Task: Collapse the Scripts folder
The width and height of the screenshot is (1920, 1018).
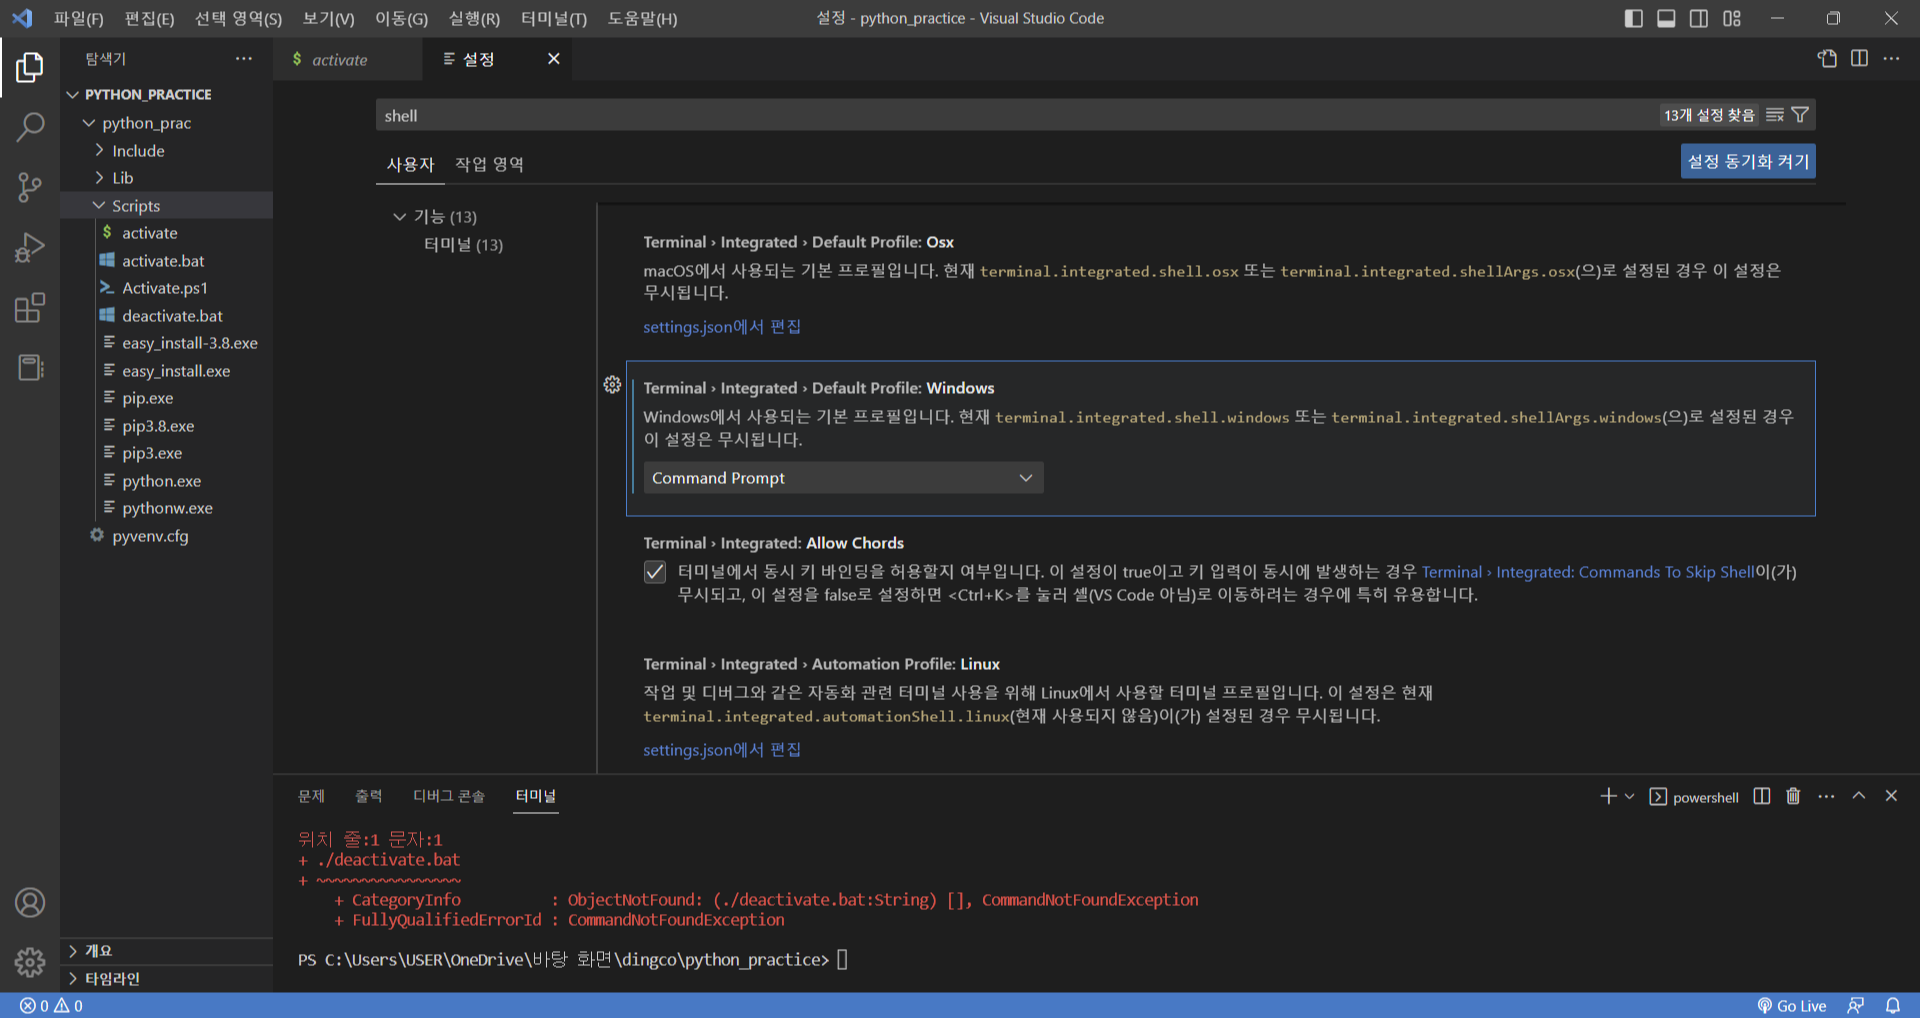Action: (x=99, y=205)
